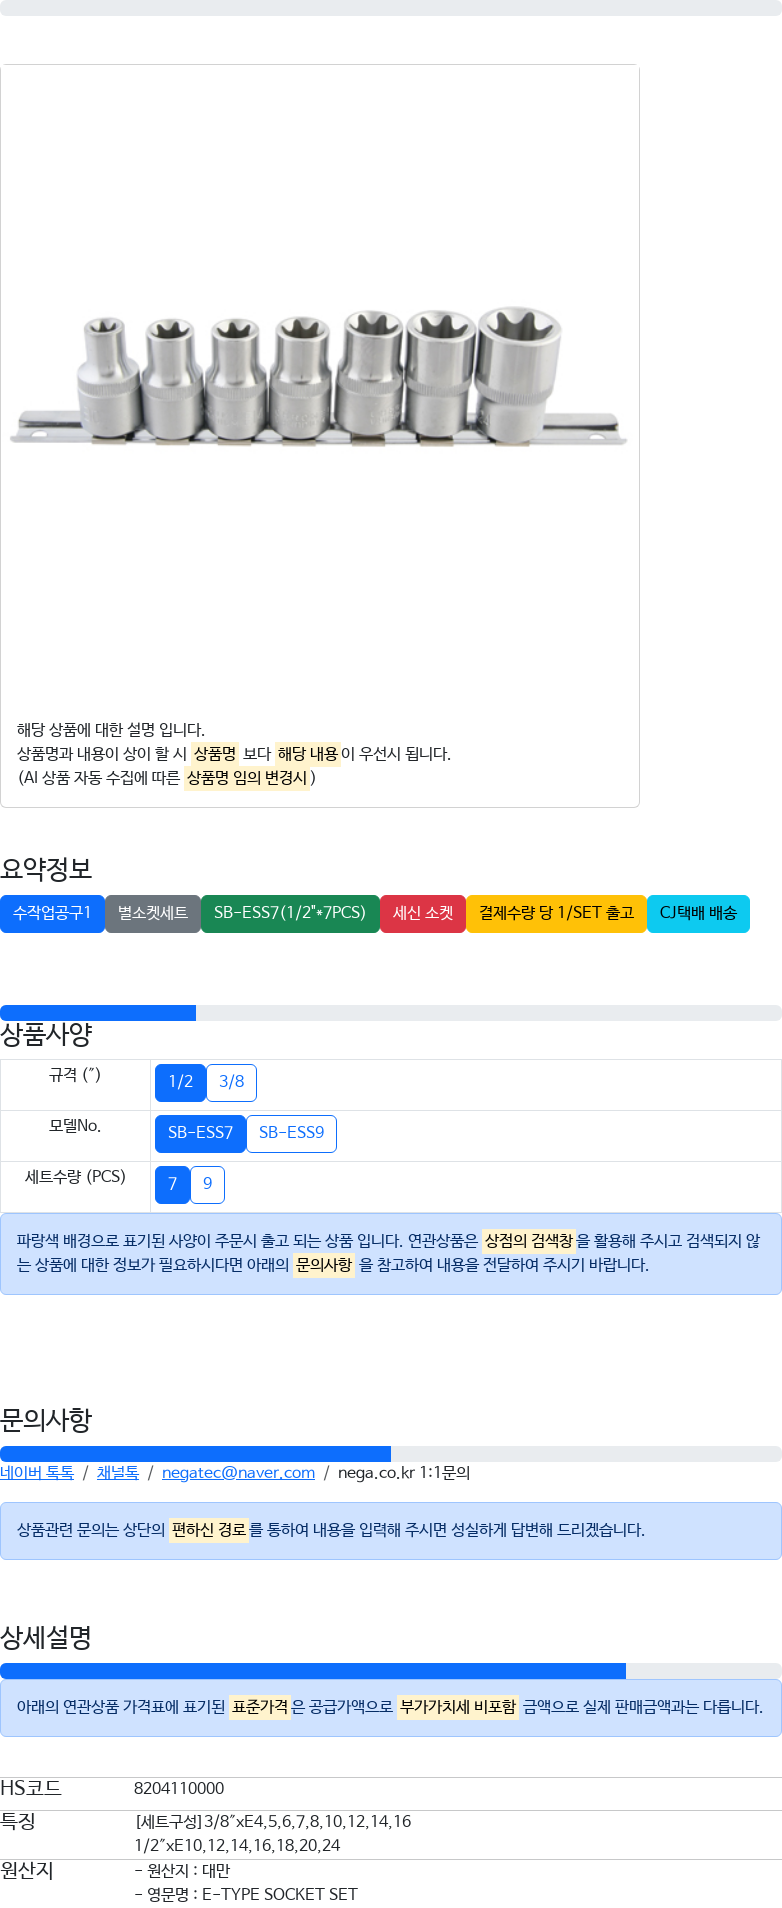Image resolution: width=782 pixels, height=1908 pixels.
Task: Click the 상세설명 section progress bar
Action: click(391, 1671)
